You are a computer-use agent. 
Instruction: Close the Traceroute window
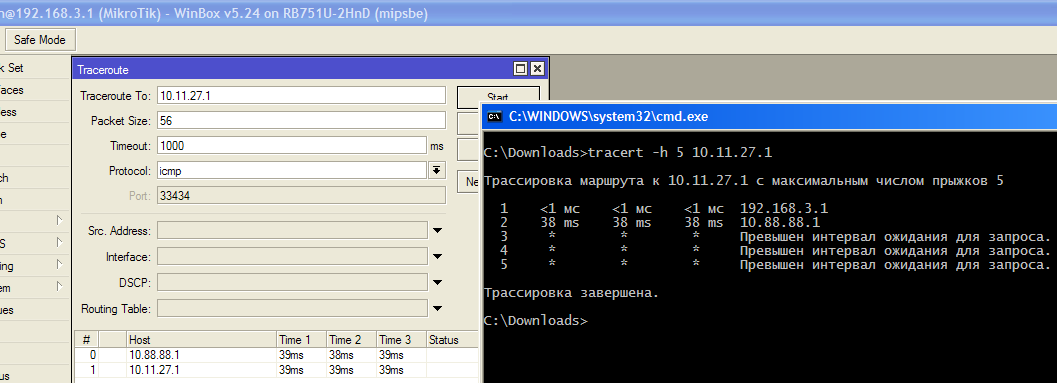pos(537,69)
